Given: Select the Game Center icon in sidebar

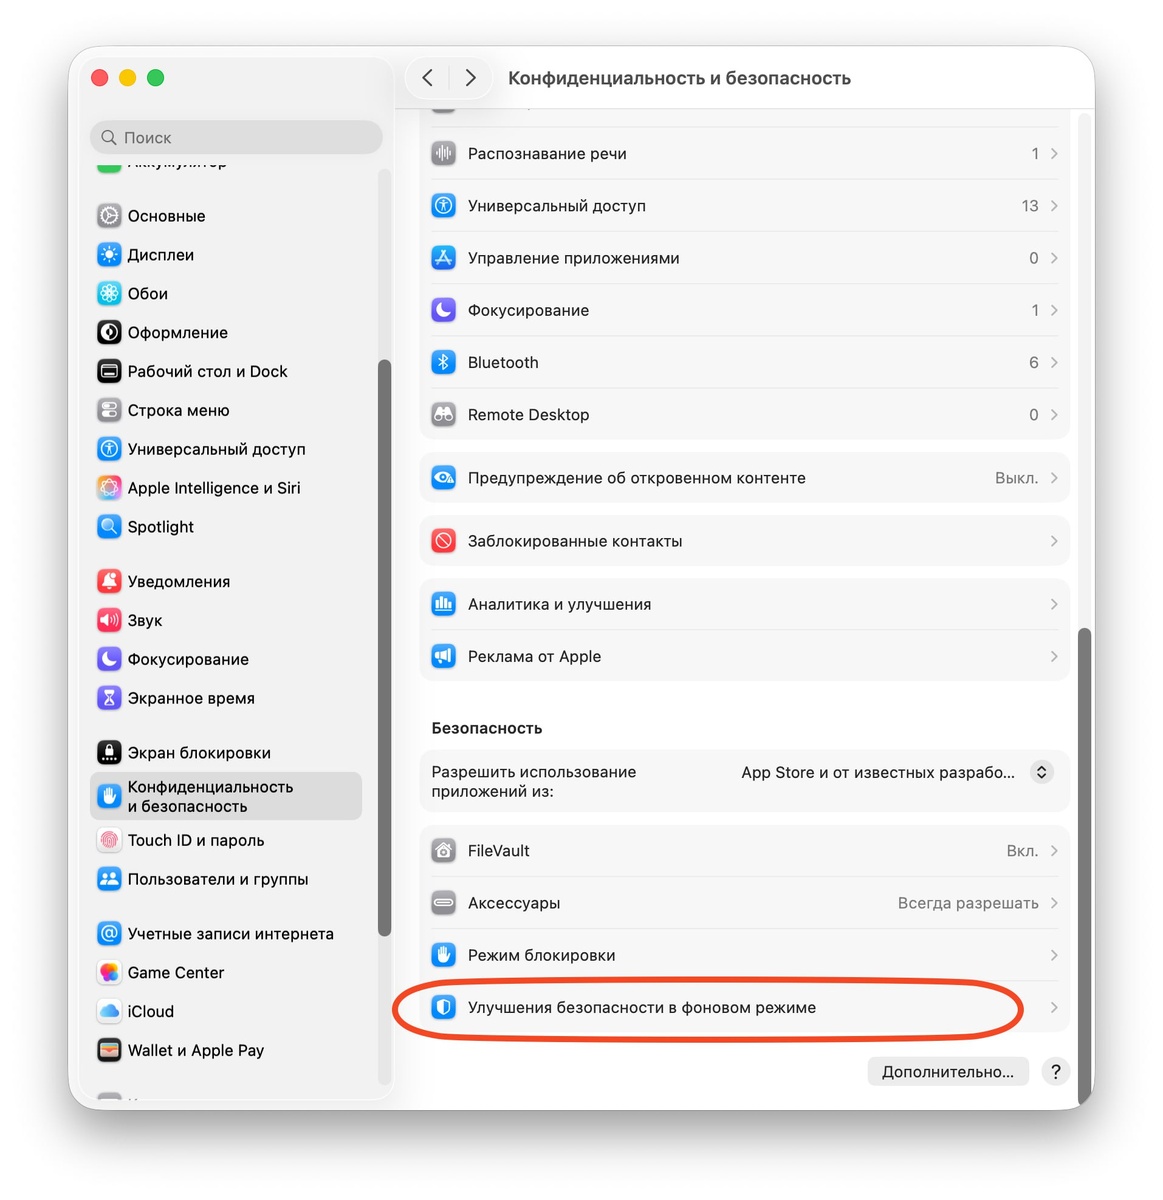Looking at the screenshot, I should click(109, 972).
